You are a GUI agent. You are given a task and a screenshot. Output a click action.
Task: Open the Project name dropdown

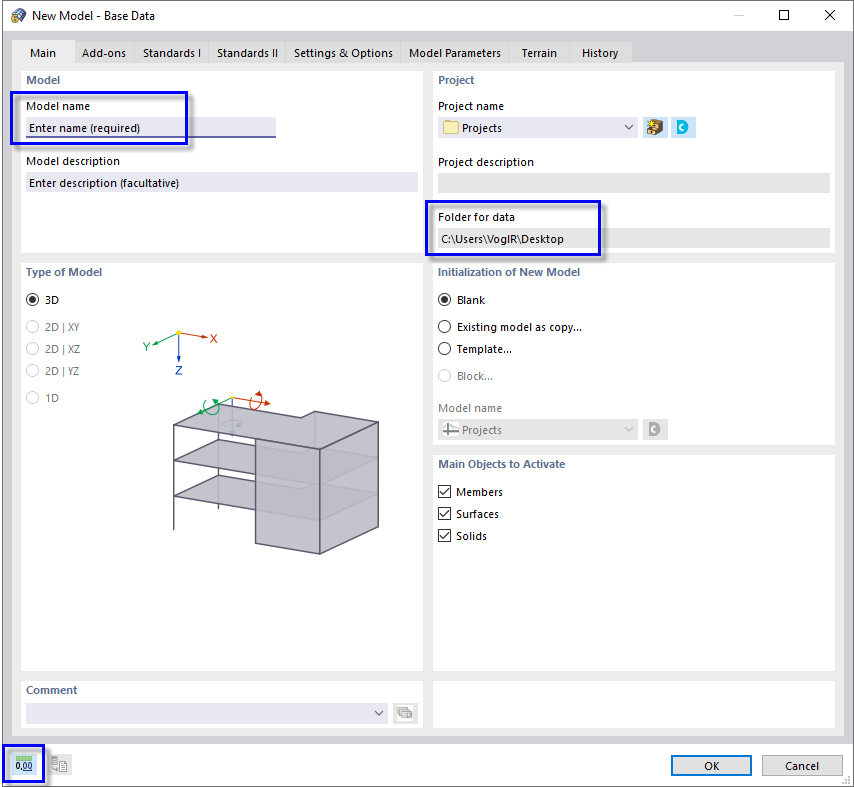(628, 127)
